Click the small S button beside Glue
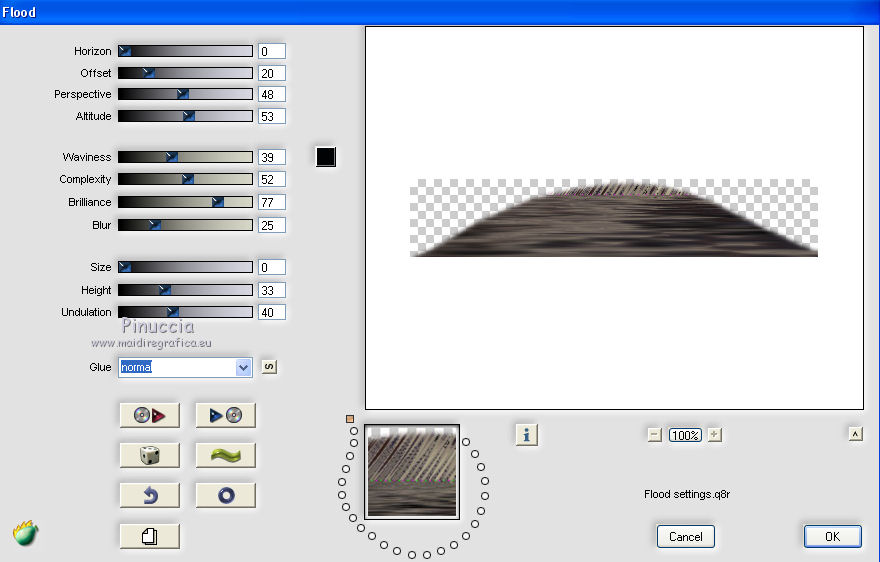The height and width of the screenshot is (562, 880). (268, 367)
